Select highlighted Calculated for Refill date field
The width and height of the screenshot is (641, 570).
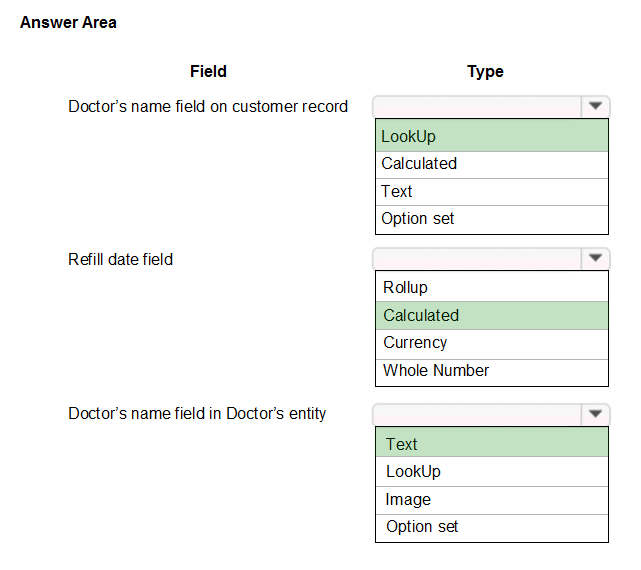(x=492, y=316)
